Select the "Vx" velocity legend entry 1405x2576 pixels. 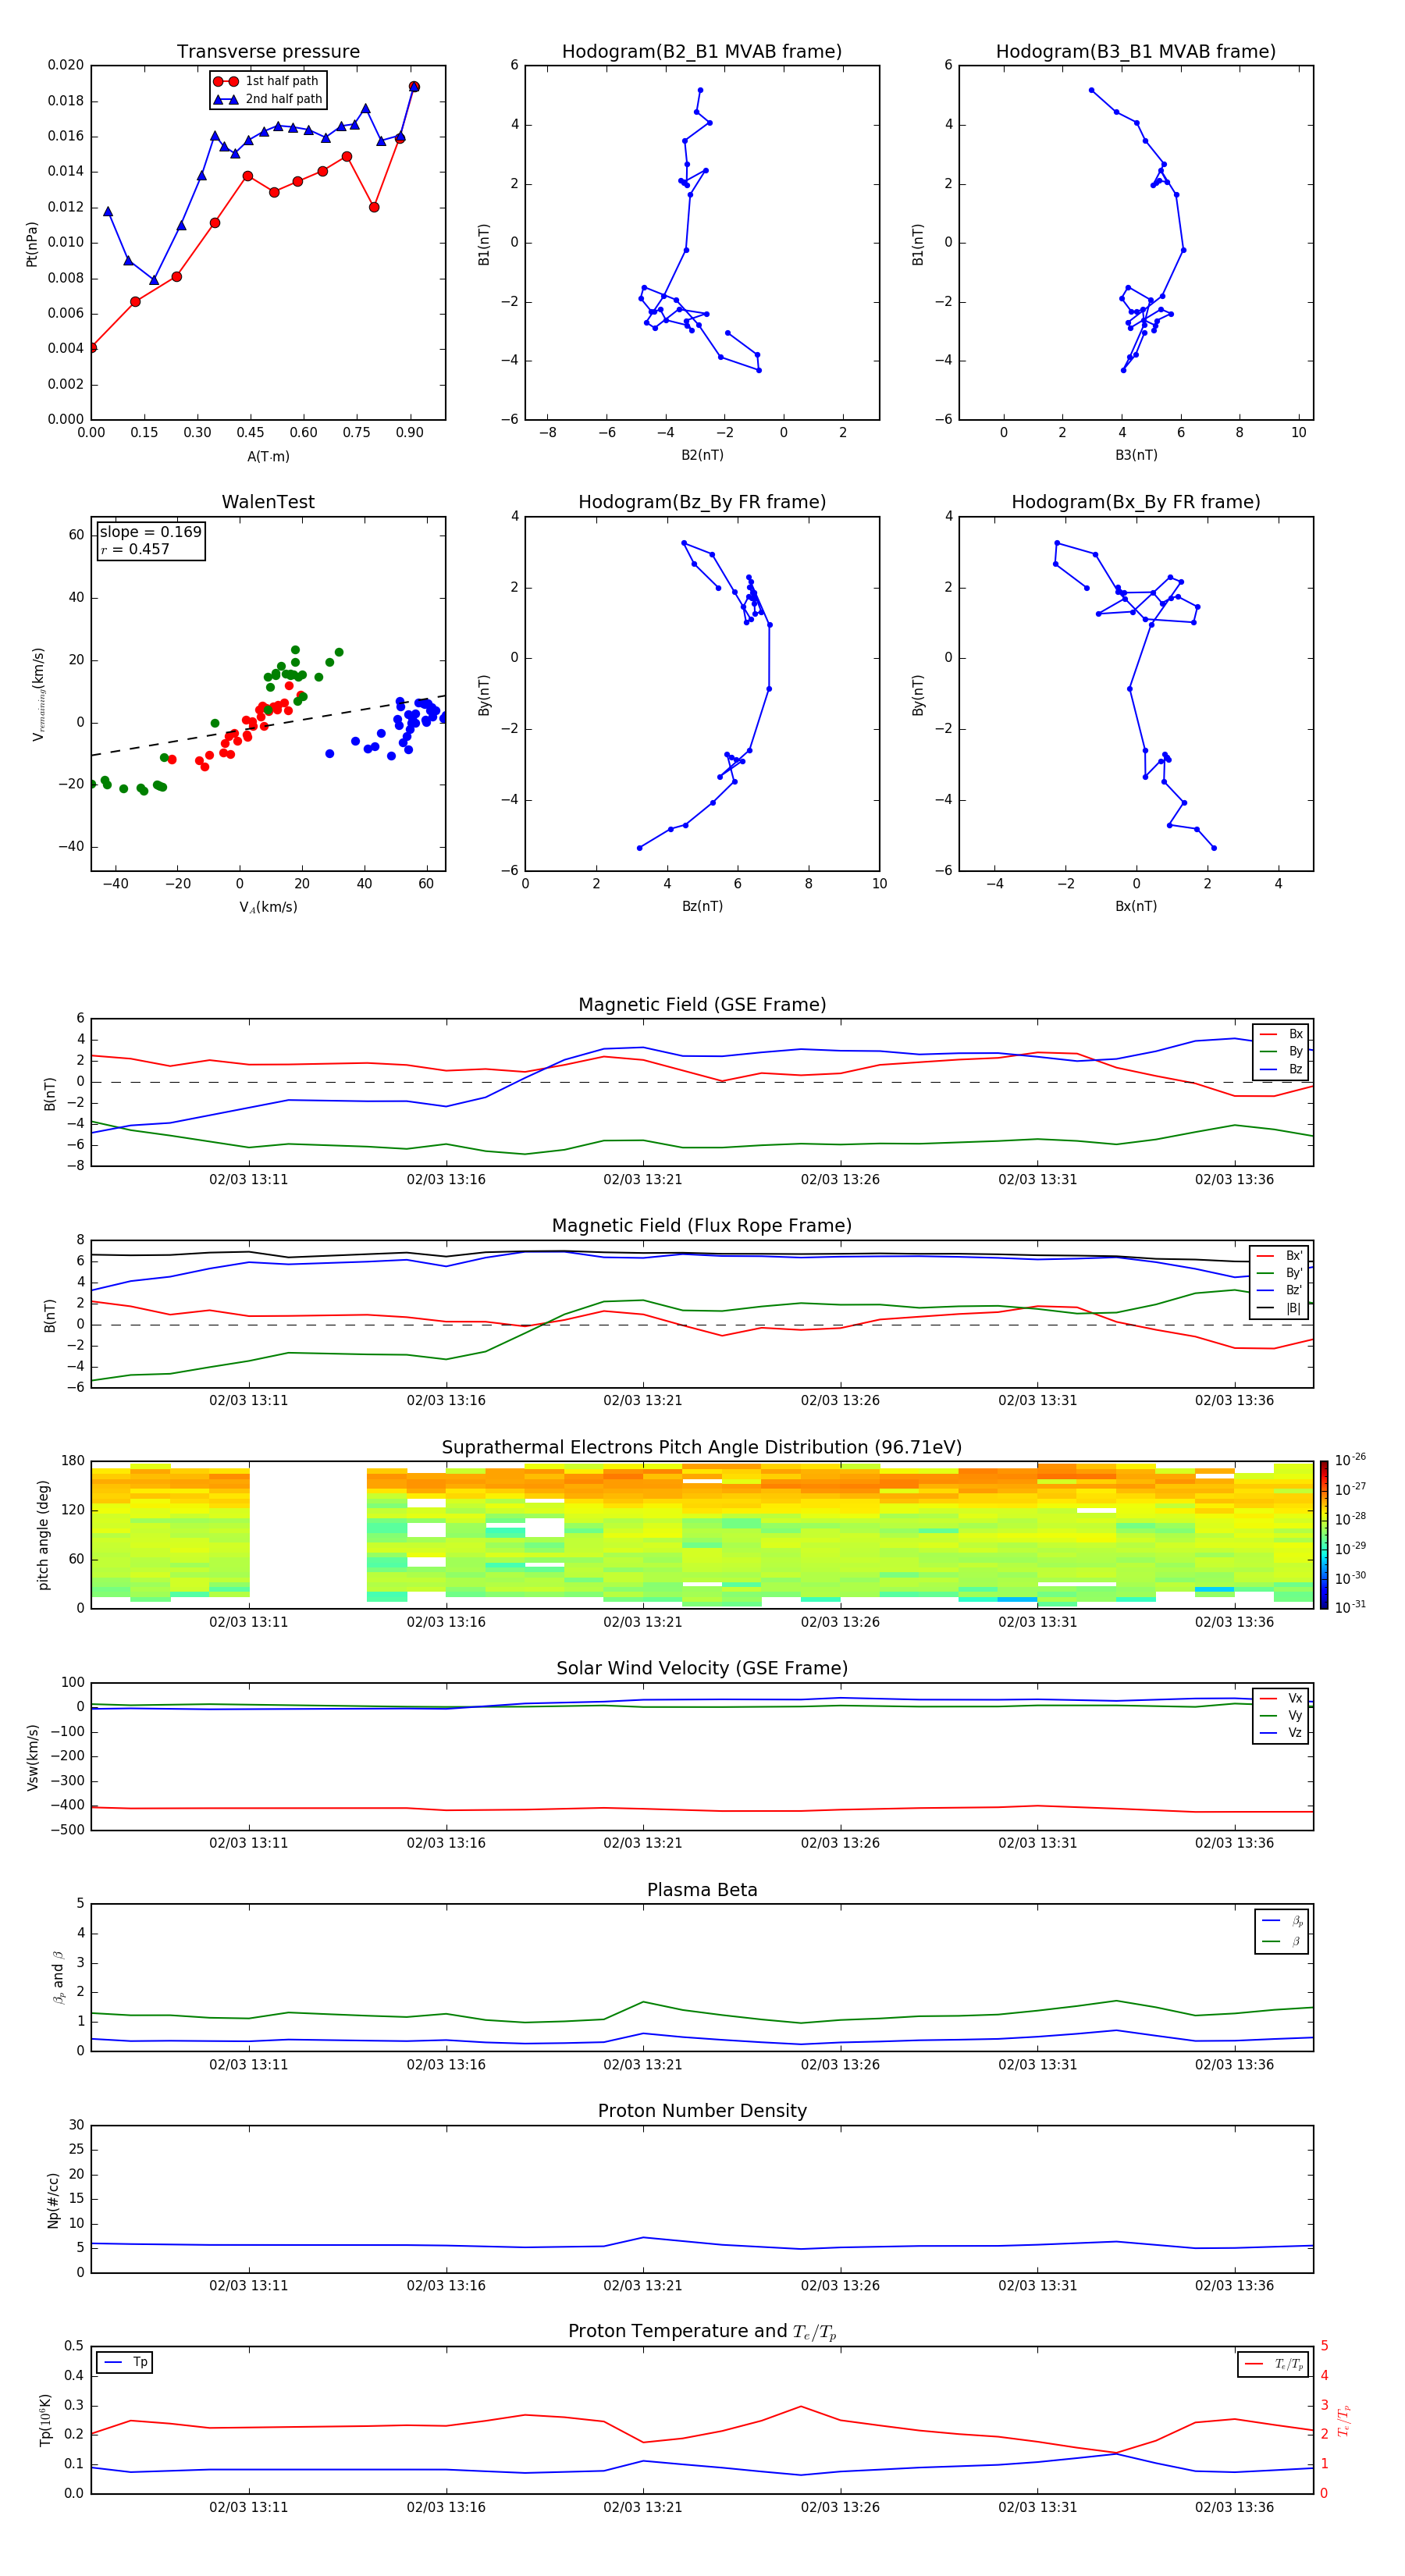[1281, 1698]
